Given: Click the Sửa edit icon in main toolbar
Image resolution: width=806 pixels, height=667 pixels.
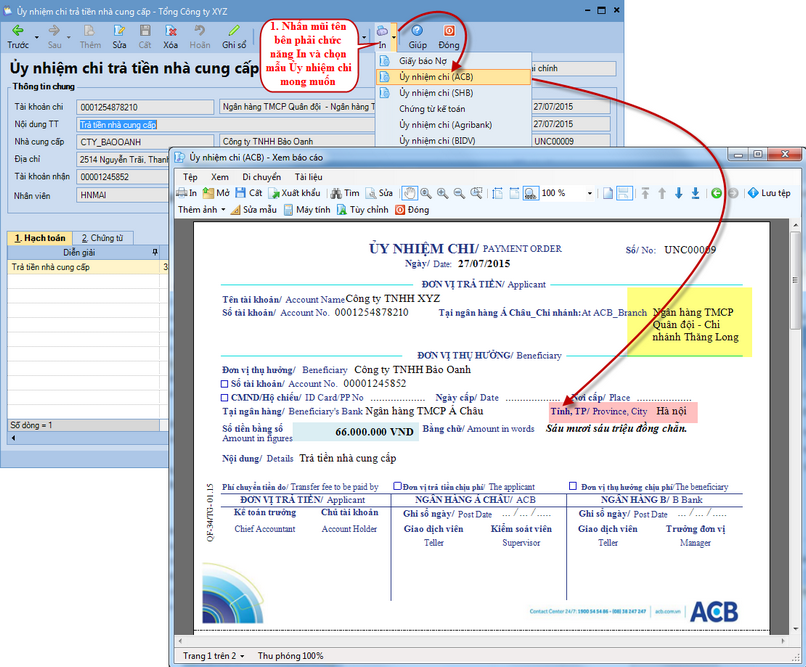Looking at the screenshot, I should (x=119, y=31).
